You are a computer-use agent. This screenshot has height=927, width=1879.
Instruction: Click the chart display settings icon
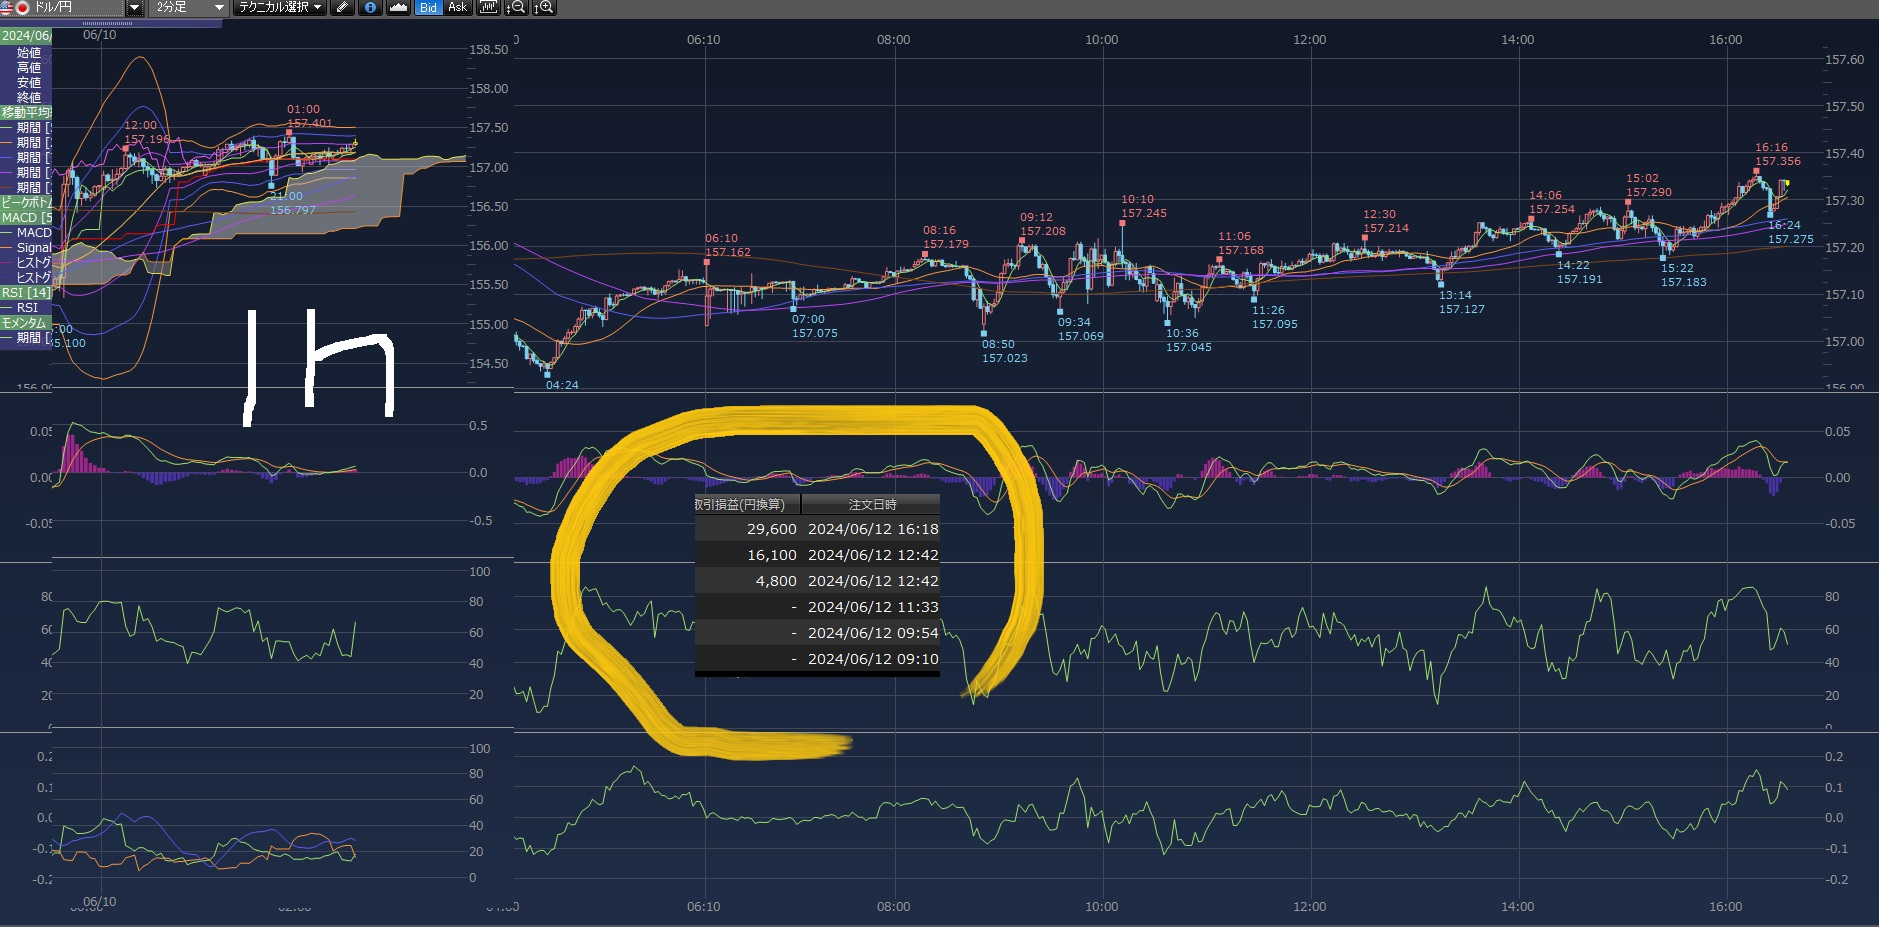[x=488, y=7]
